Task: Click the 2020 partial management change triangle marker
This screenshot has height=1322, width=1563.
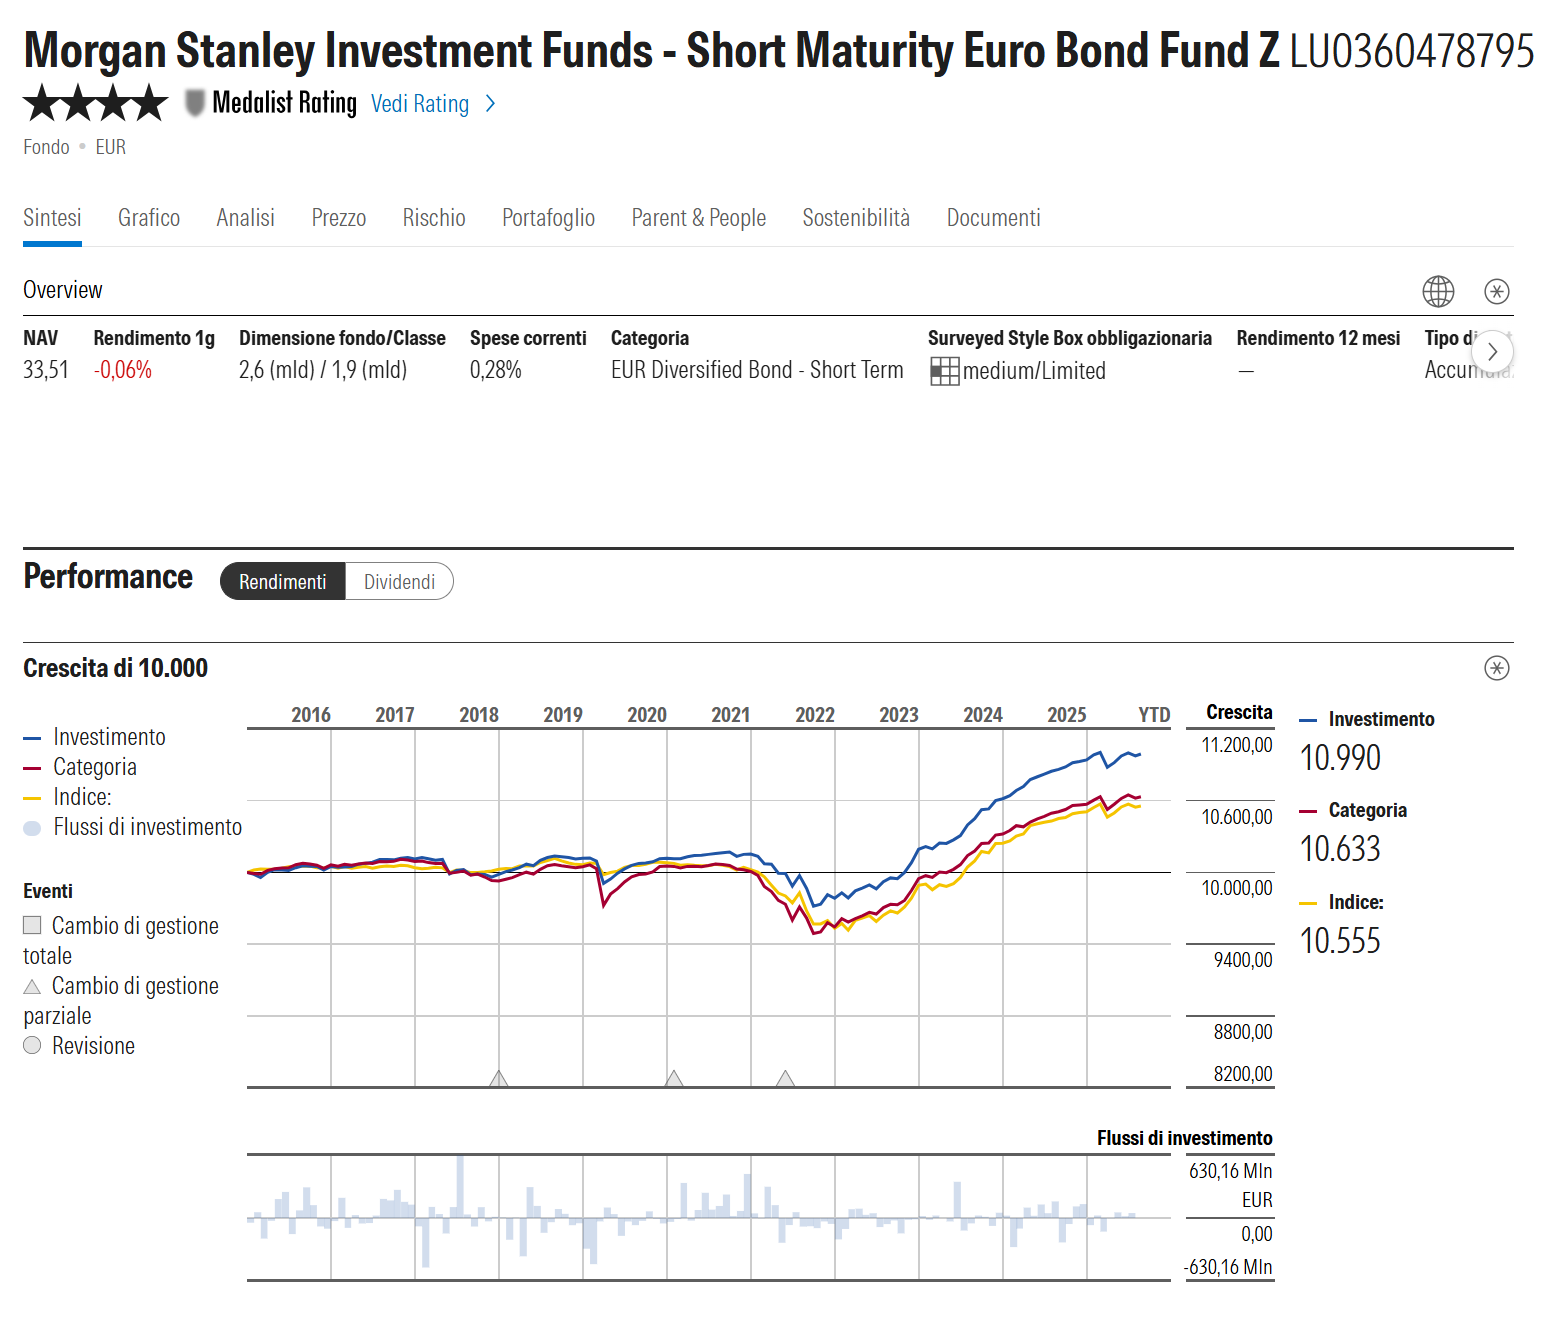Action: pyautogui.click(x=675, y=1078)
